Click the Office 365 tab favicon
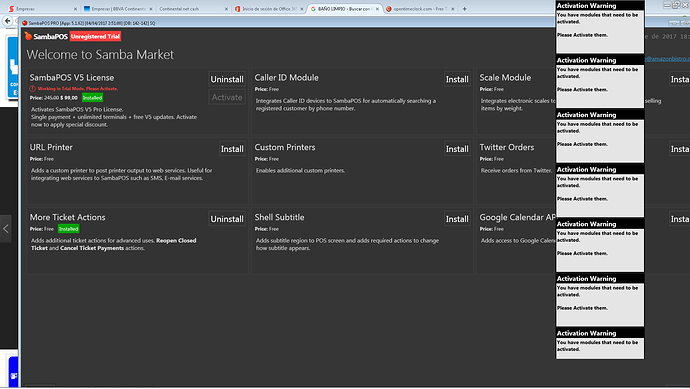Screen dimensions: 690x389 [x=238, y=9]
